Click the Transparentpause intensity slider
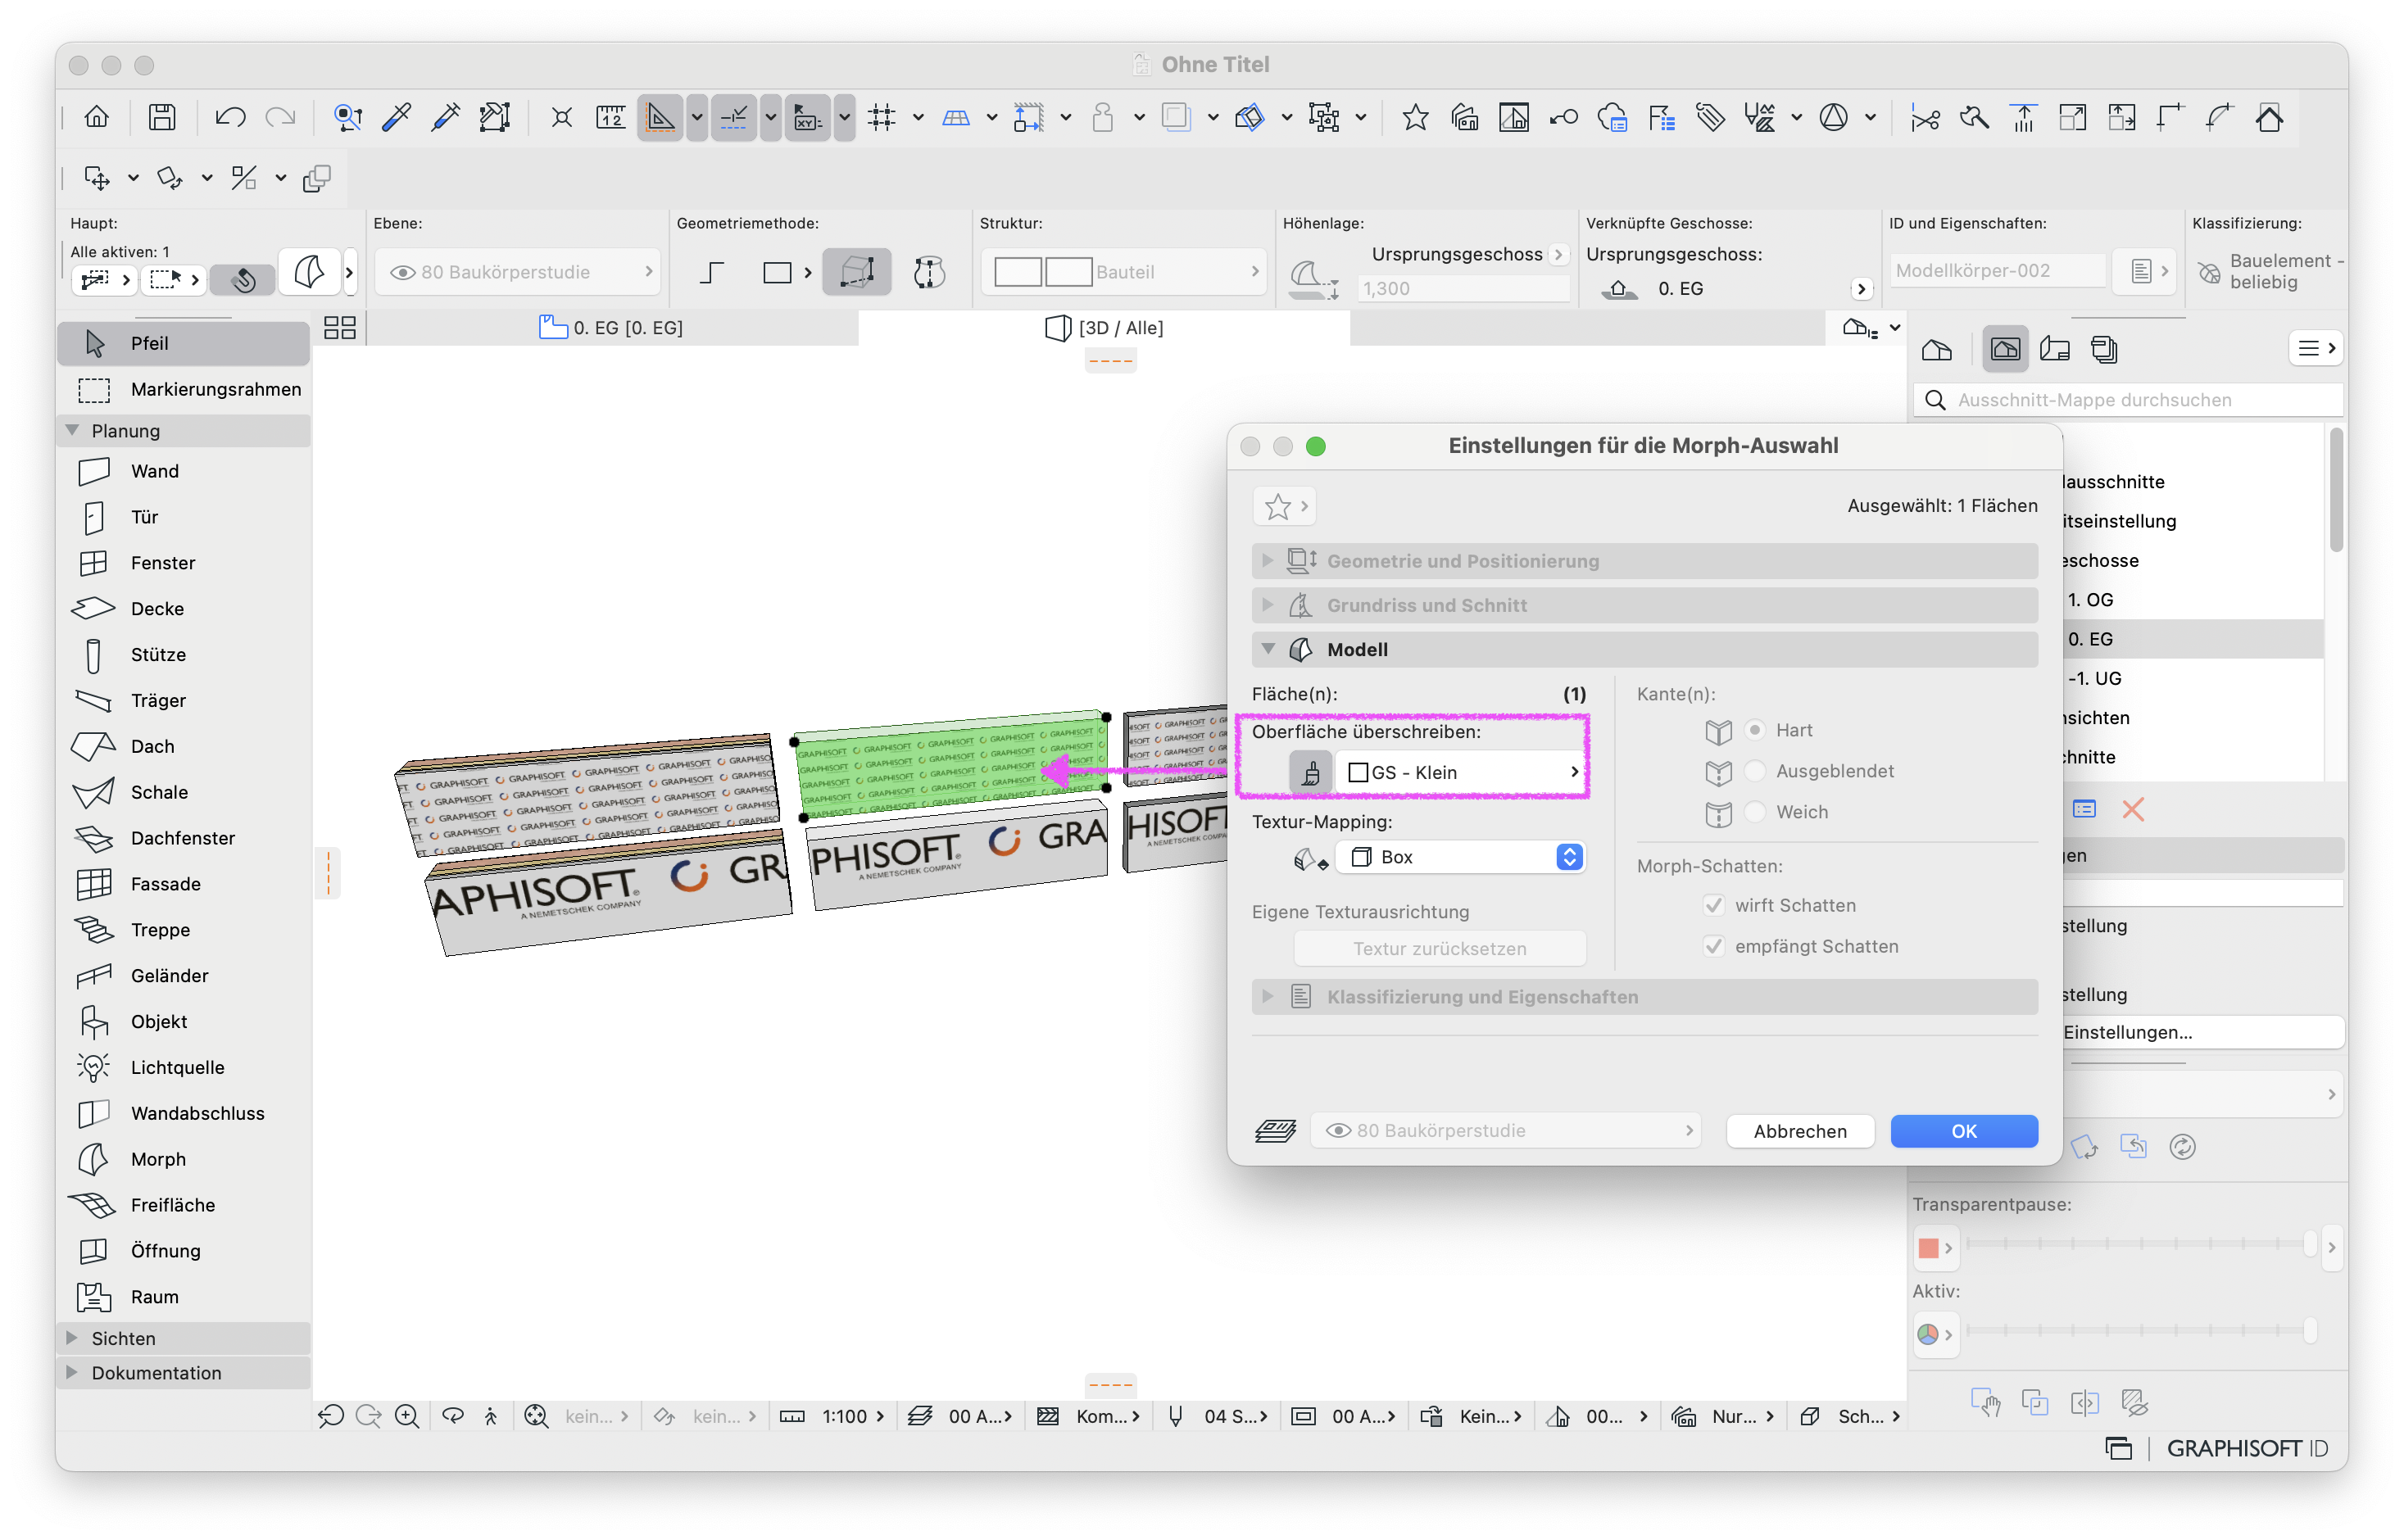2404x1540 pixels. coord(2141,1244)
